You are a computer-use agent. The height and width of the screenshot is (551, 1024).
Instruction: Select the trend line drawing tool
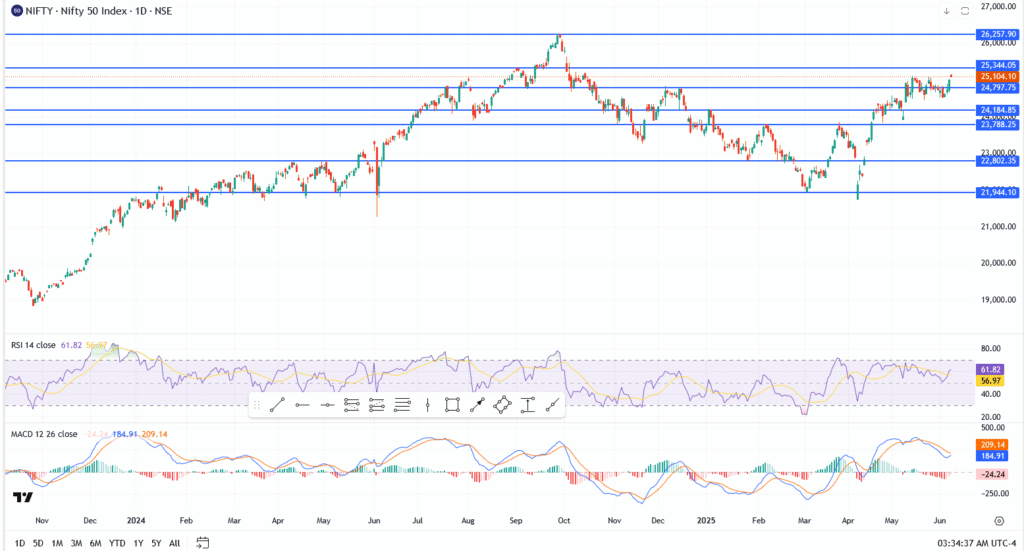[277, 405]
